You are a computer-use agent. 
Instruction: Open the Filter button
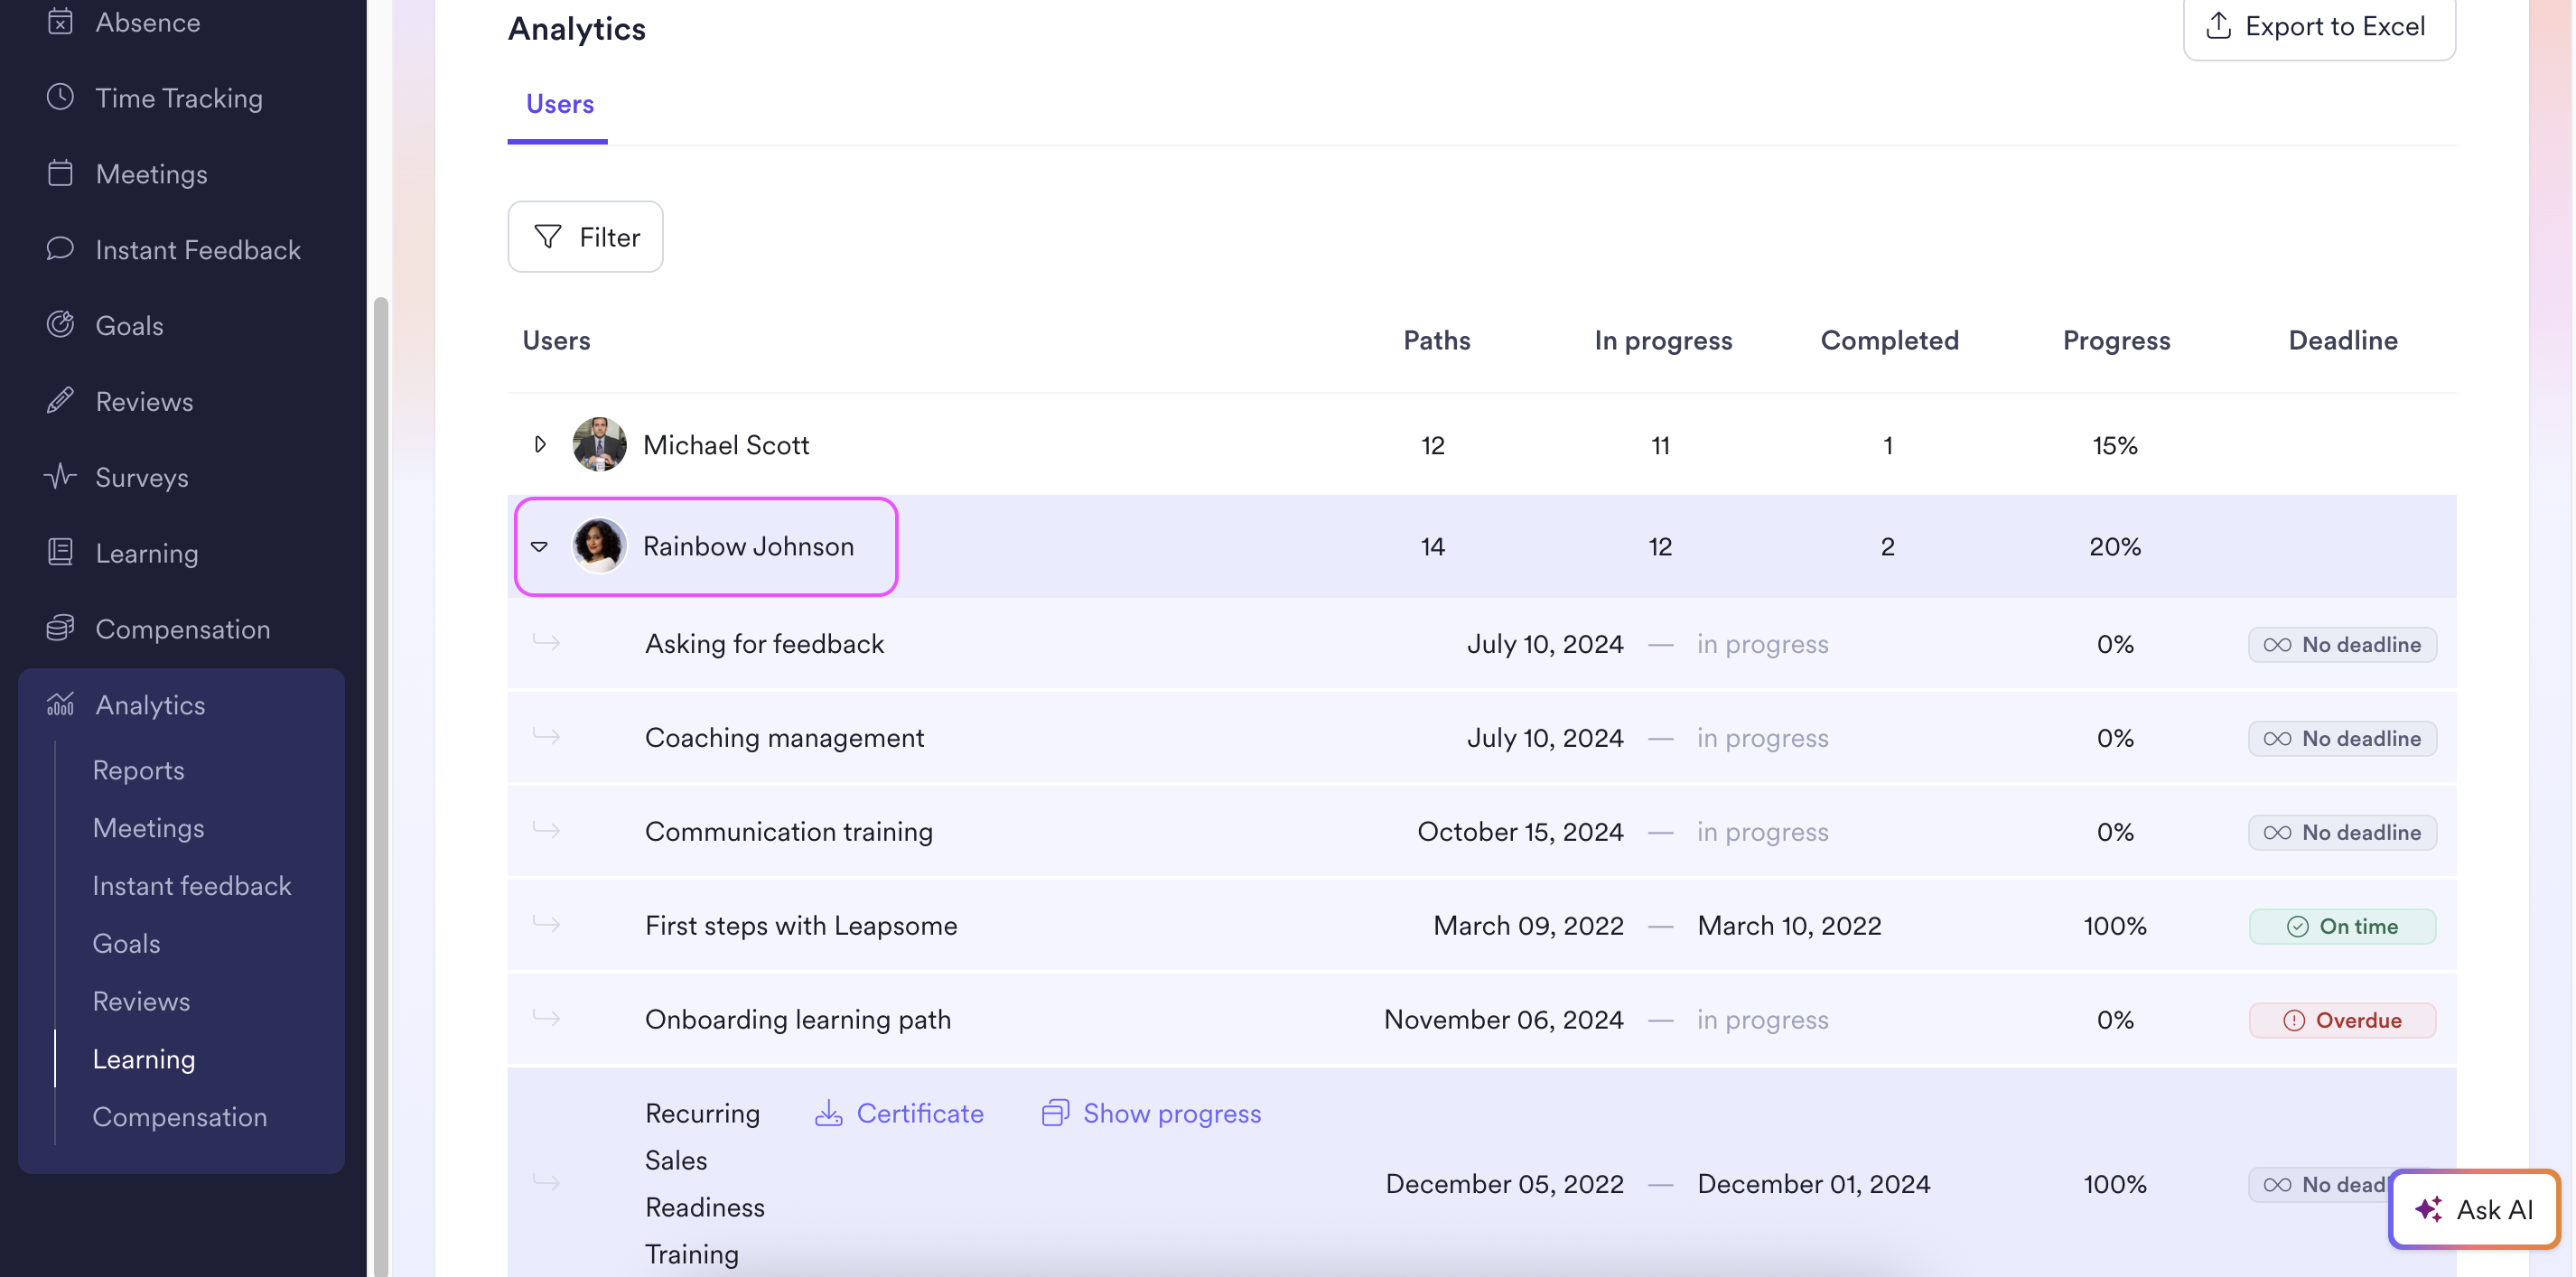pos(585,237)
